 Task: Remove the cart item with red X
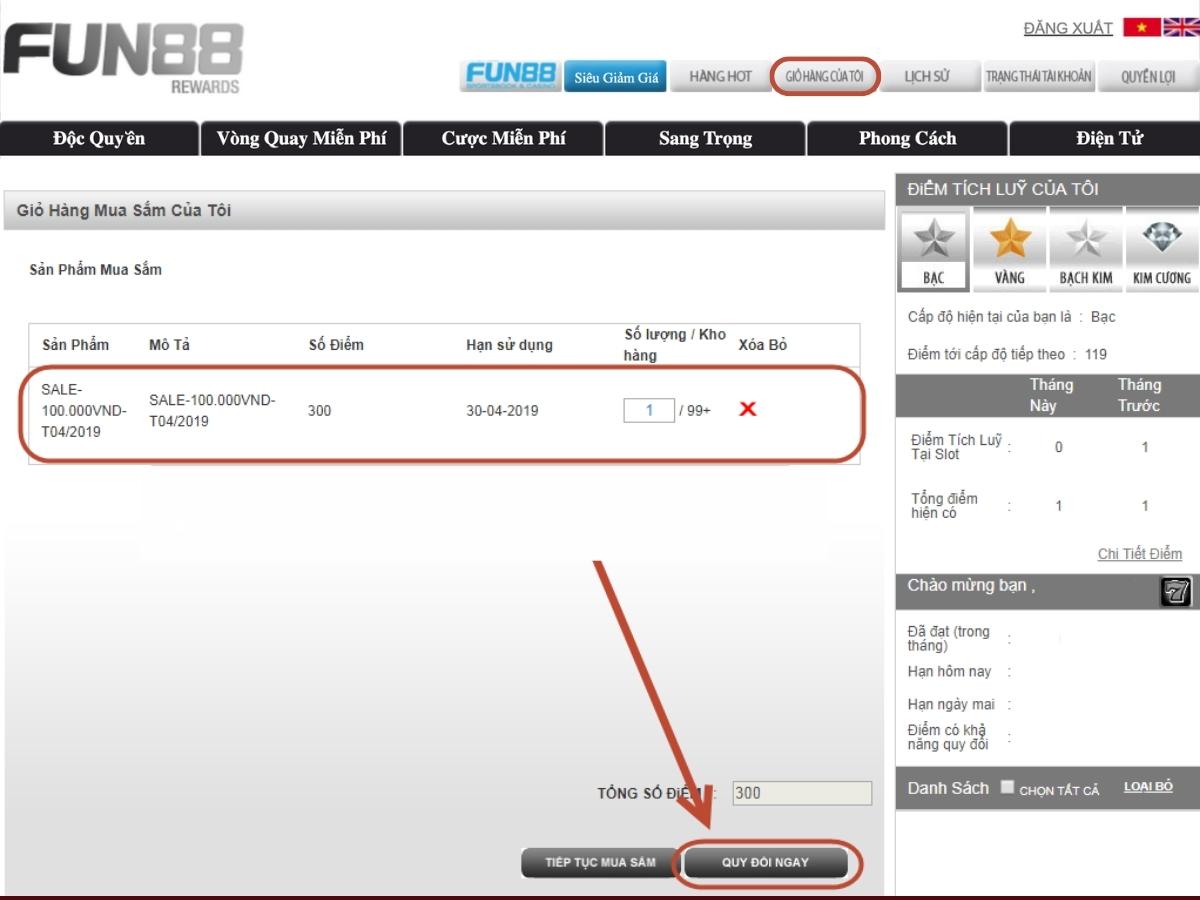[747, 409]
